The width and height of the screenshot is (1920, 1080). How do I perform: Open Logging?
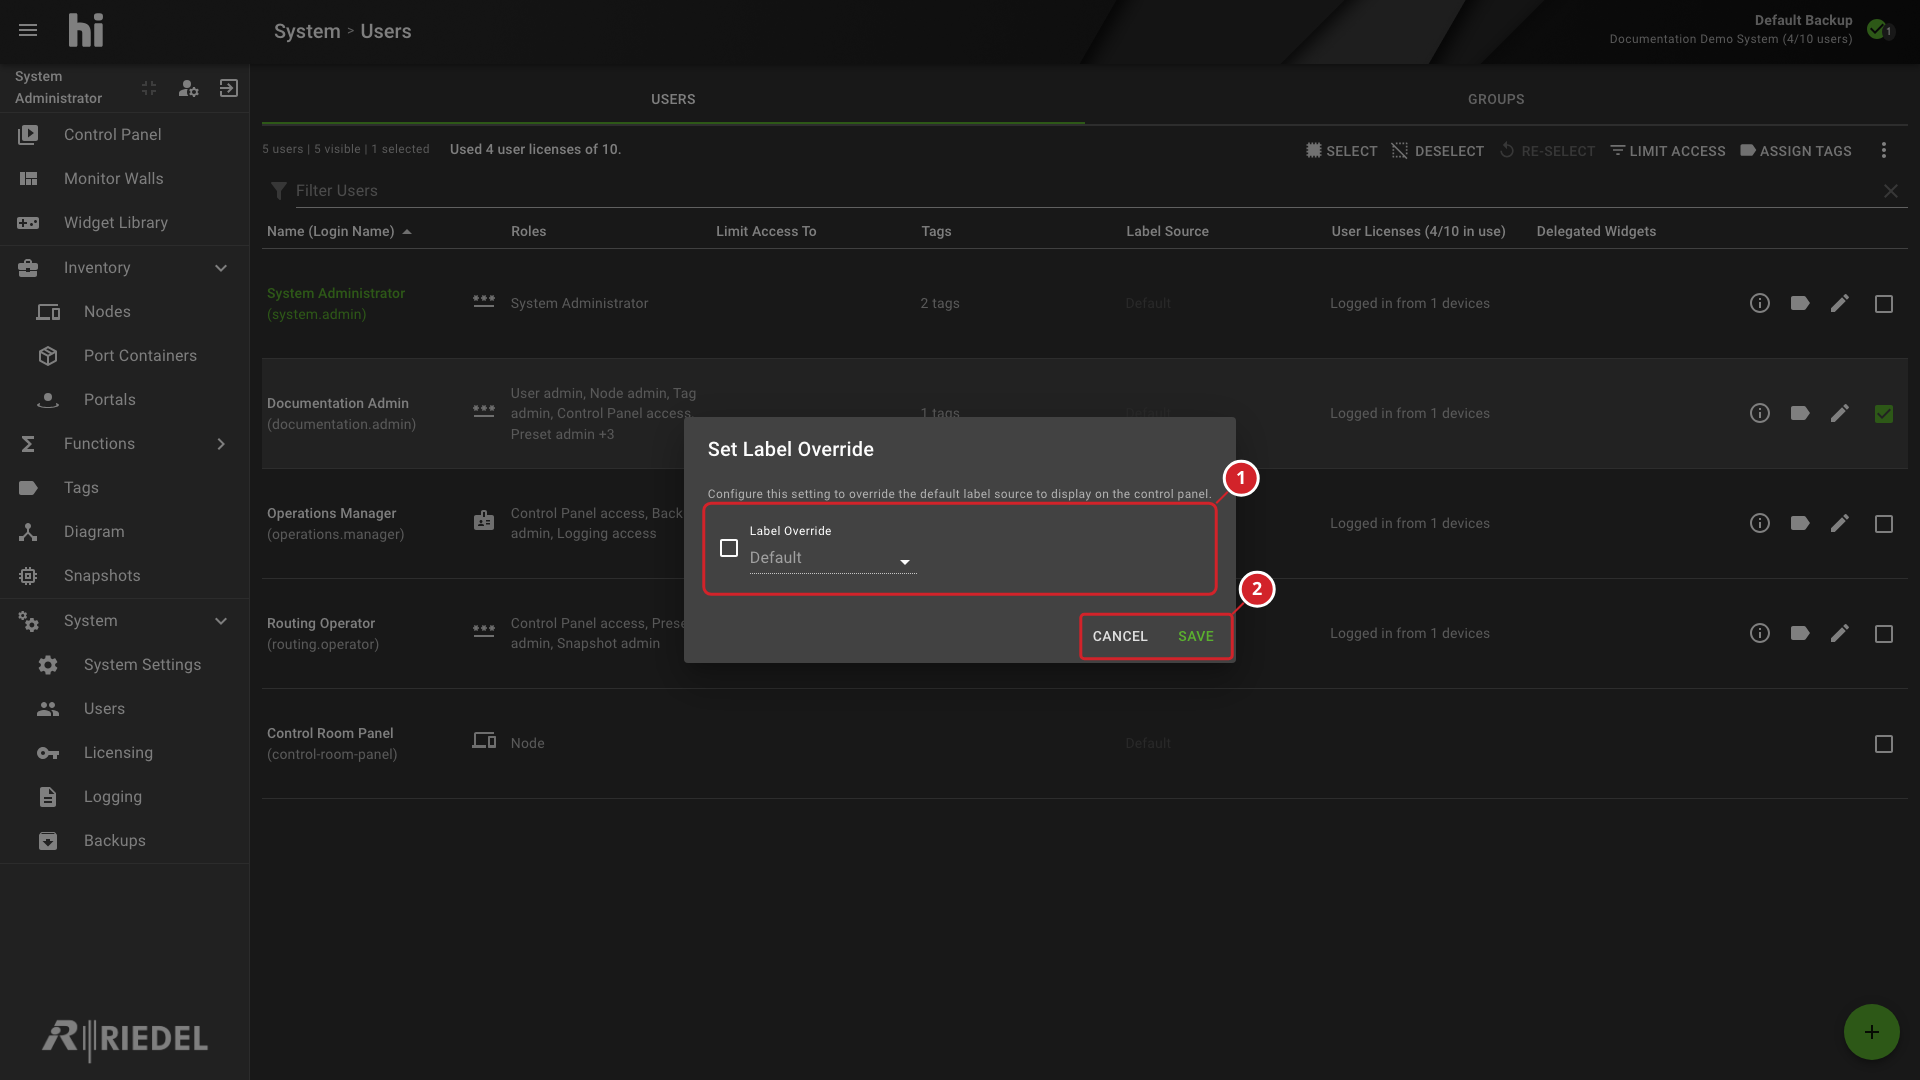(124, 797)
